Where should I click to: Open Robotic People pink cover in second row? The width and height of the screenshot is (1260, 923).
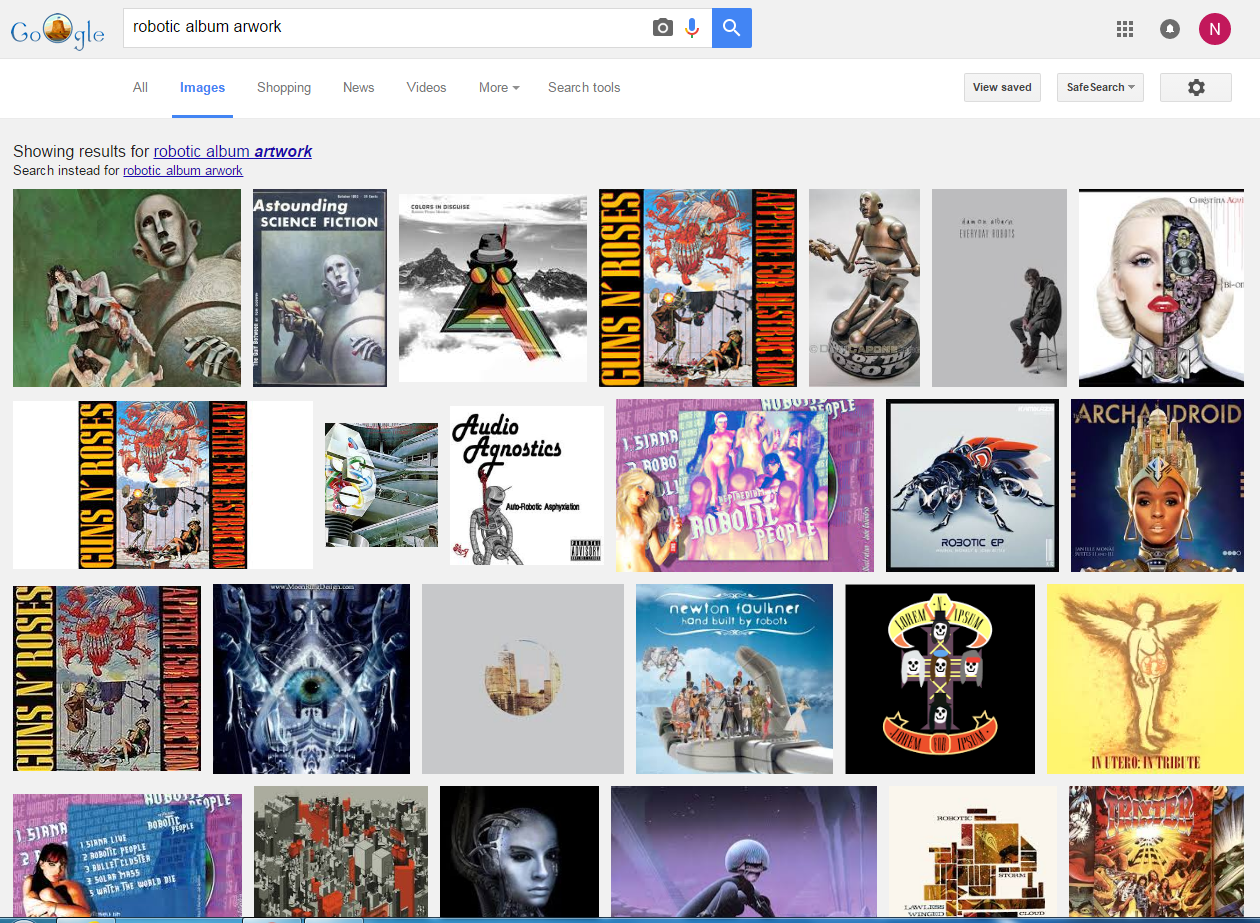[x=745, y=485]
